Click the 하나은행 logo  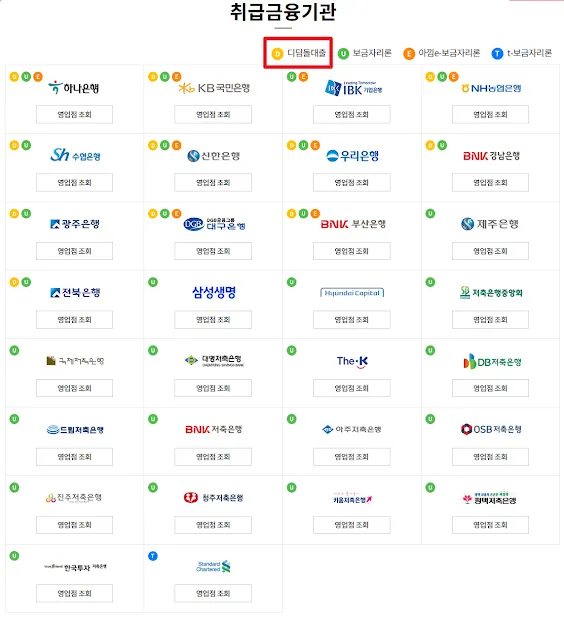(x=74, y=88)
